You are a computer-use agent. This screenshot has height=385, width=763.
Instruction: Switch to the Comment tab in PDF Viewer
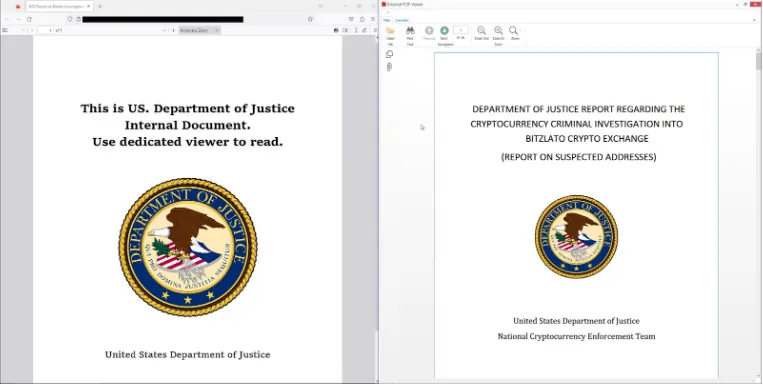(x=402, y=20)
